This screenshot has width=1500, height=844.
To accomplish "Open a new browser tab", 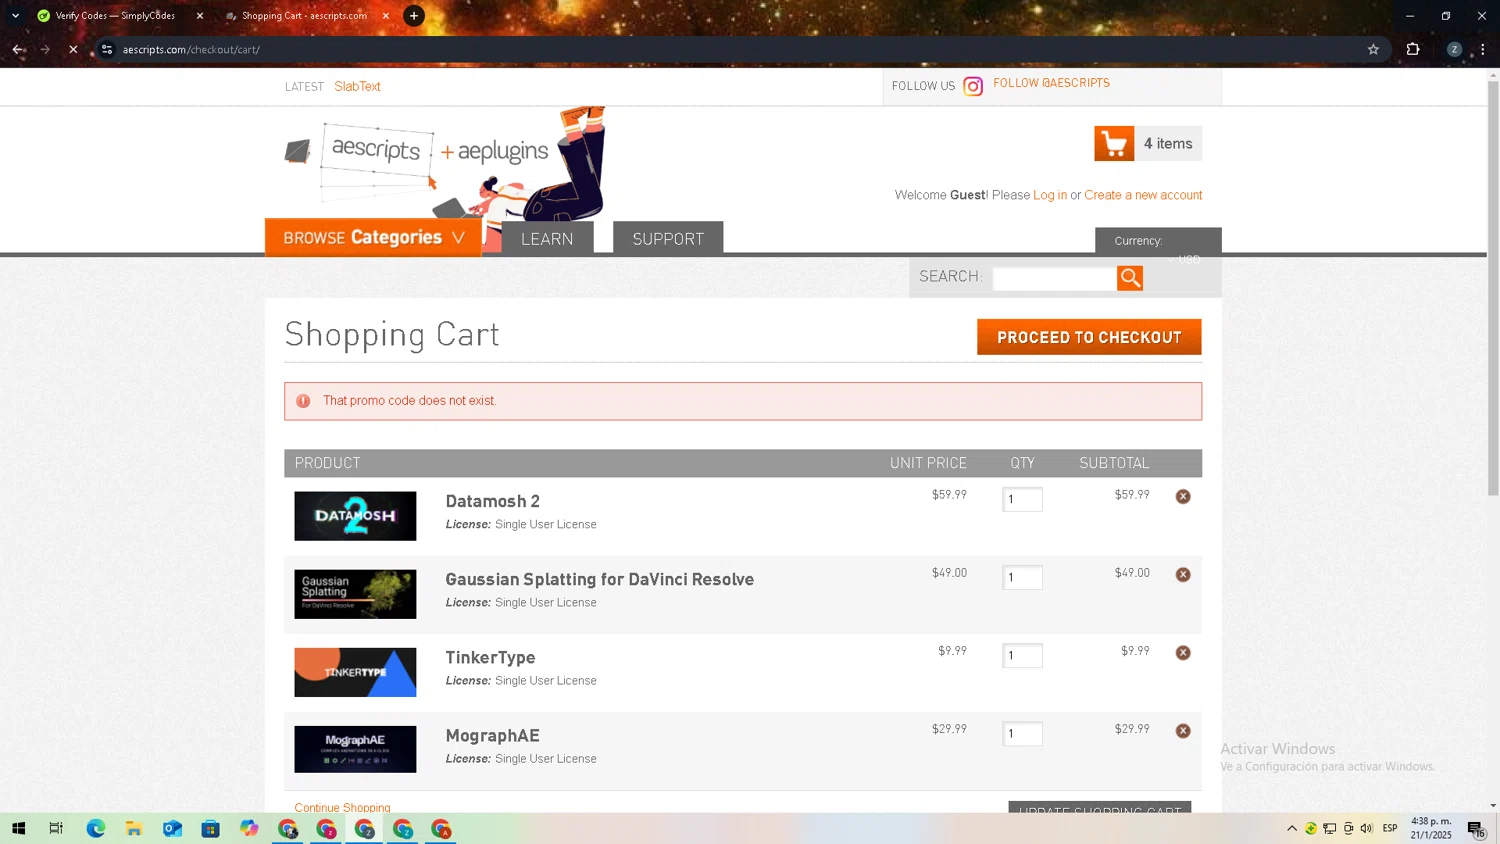I will point(414,16).
